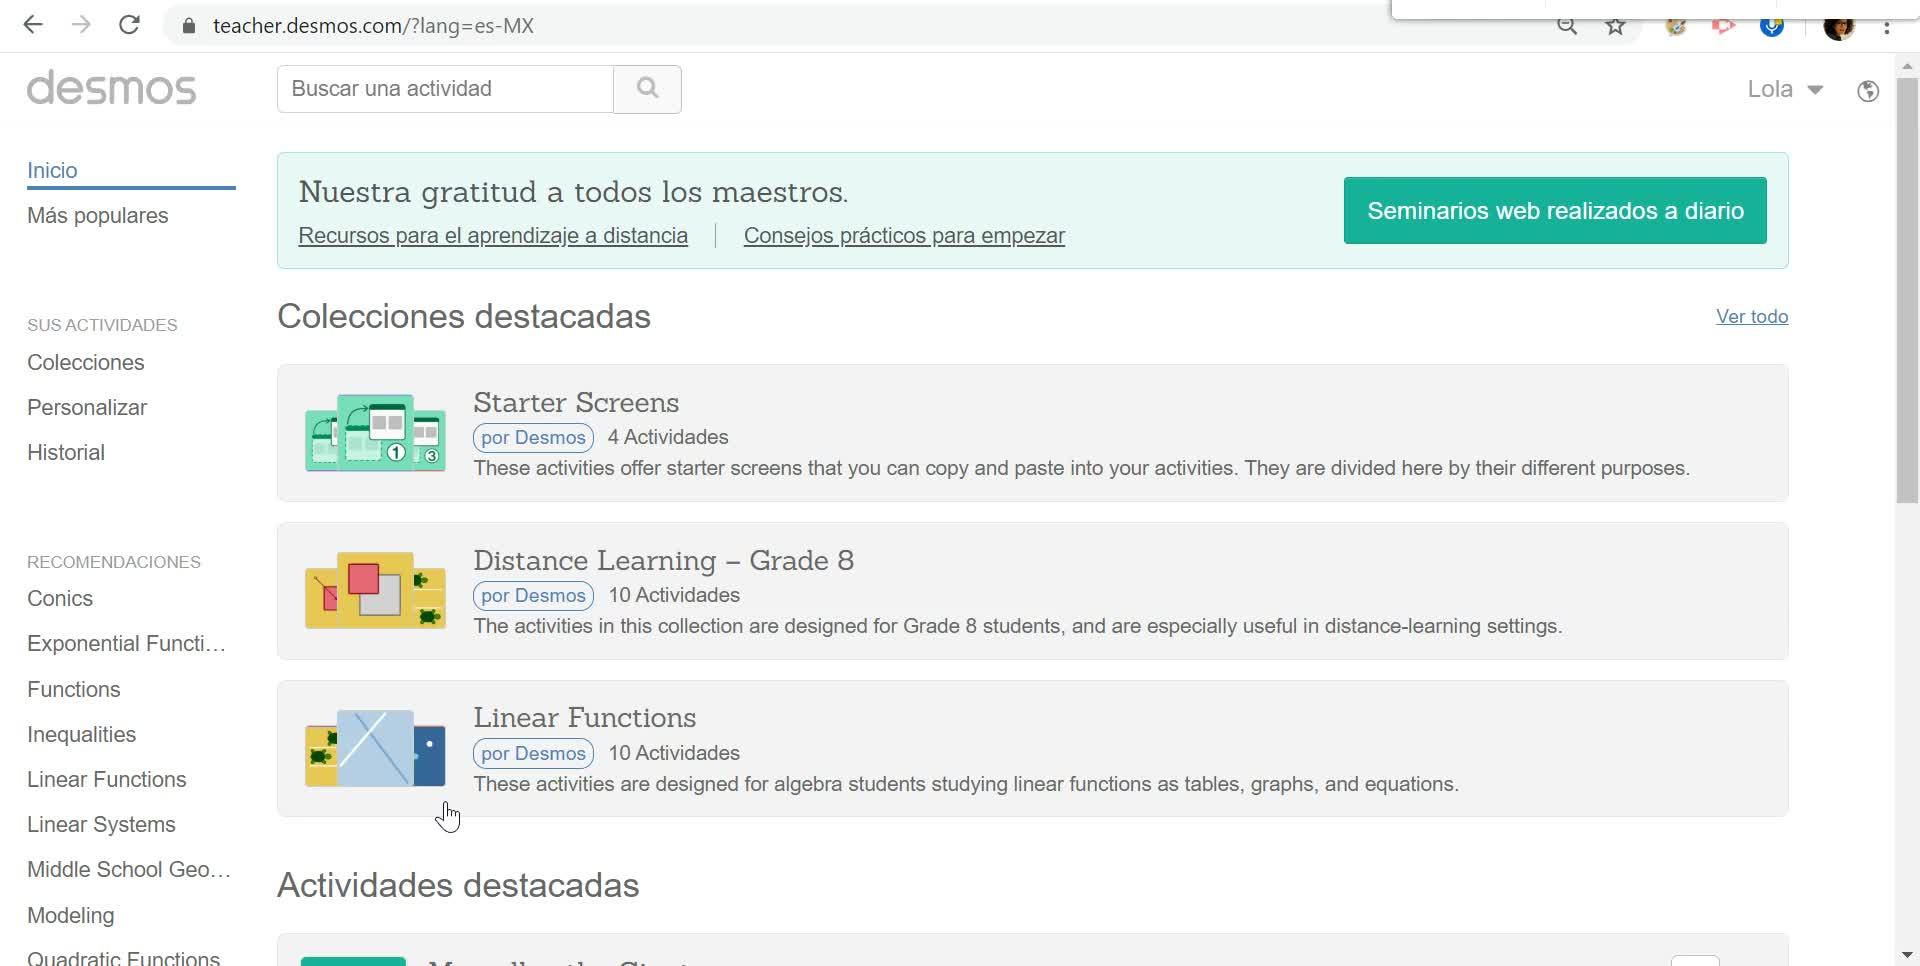Open Modeling recommendation
Viewport: 1920px width, 966px height.
click(71, 916)
